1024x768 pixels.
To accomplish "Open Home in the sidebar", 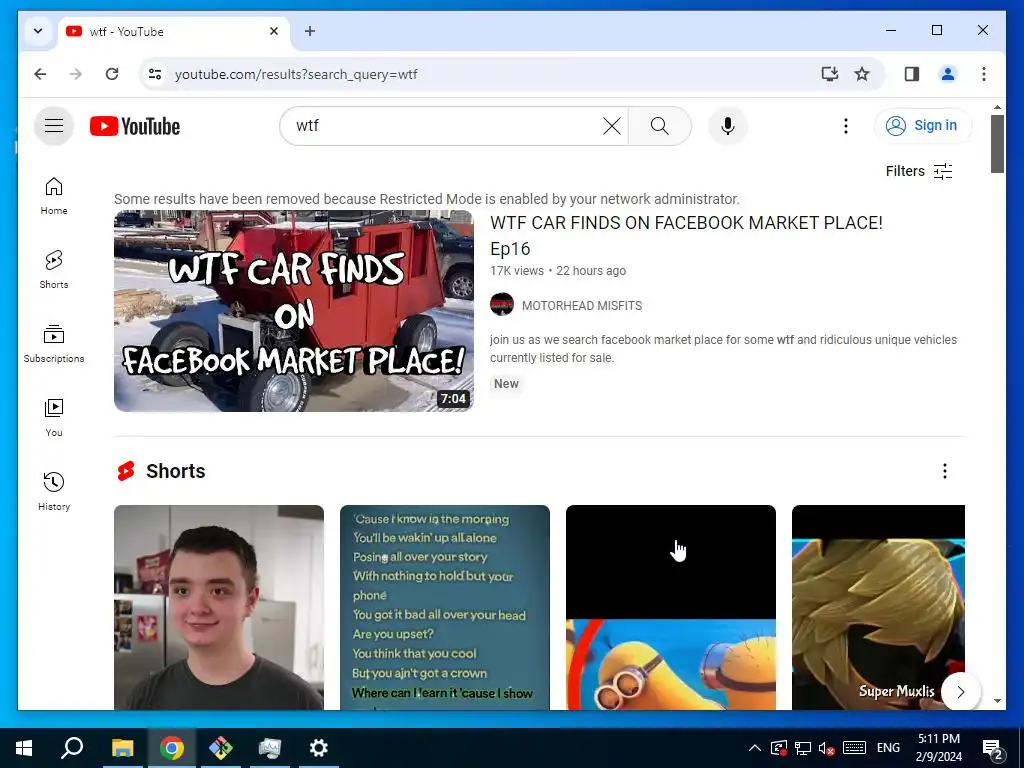I will click(x=54, y=196).
